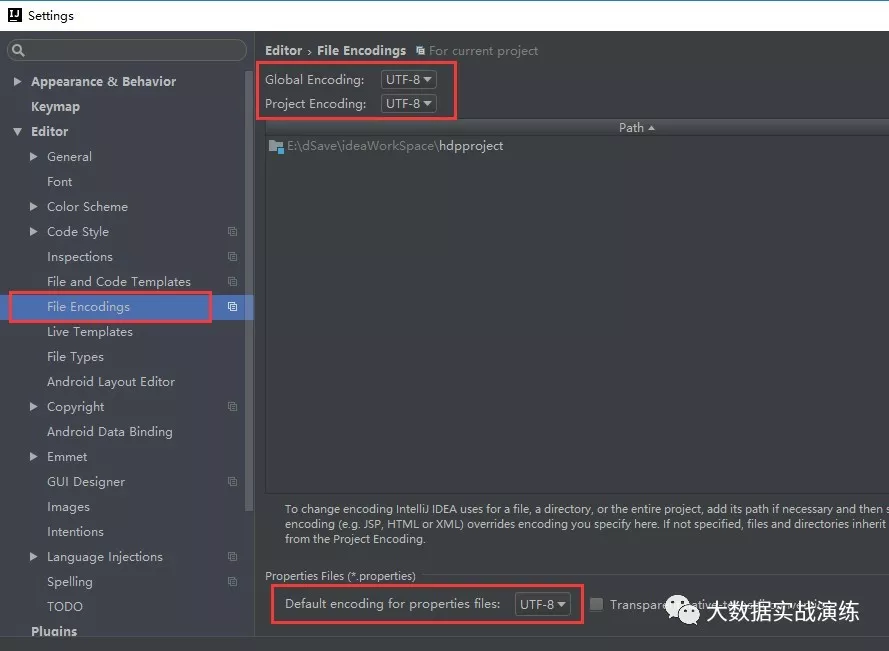Open the Global Encoding dropdown

[409, 79]
